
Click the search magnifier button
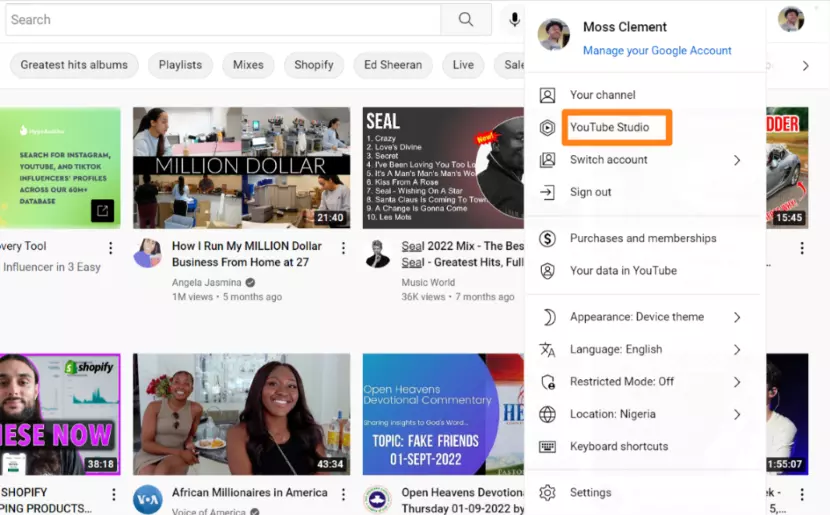tap(466, 19)
